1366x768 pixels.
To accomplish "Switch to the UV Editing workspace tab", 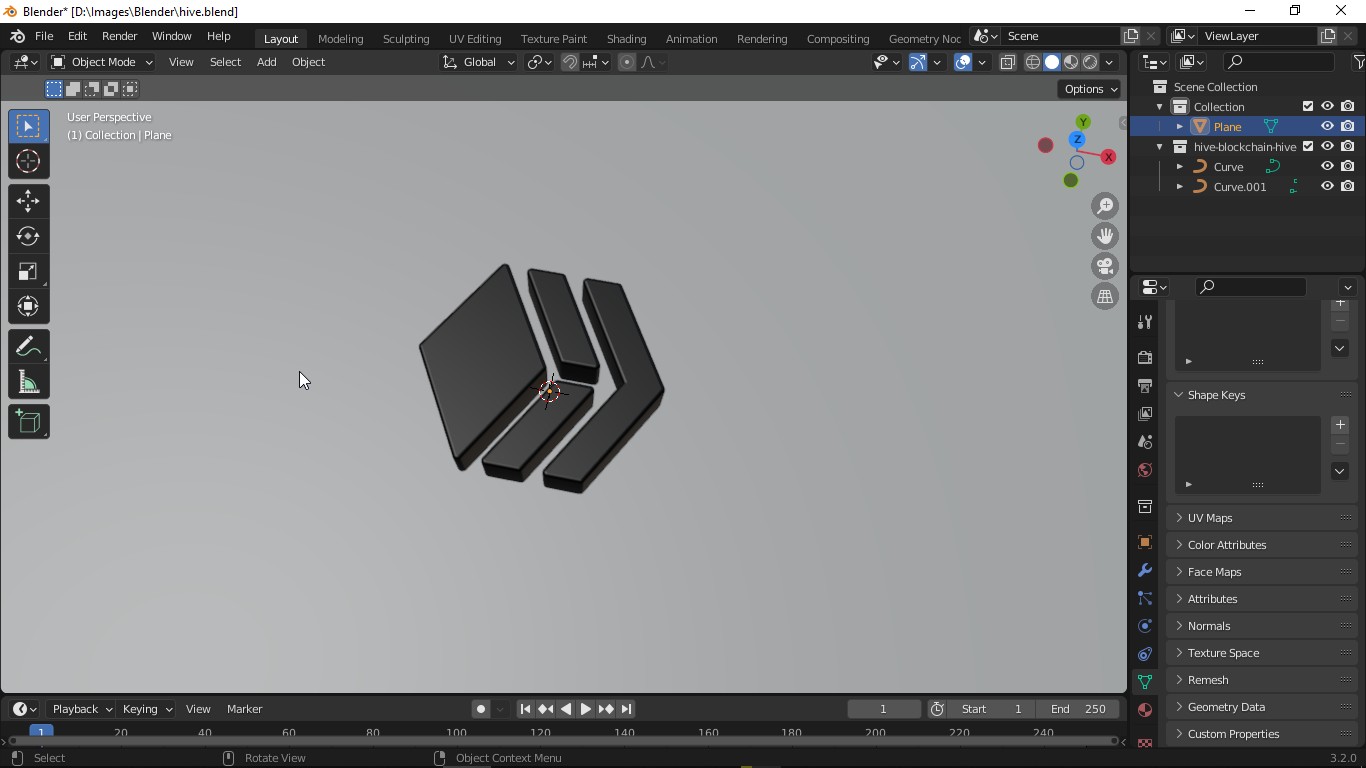I will pyautogui.click(x=475, y=38).
